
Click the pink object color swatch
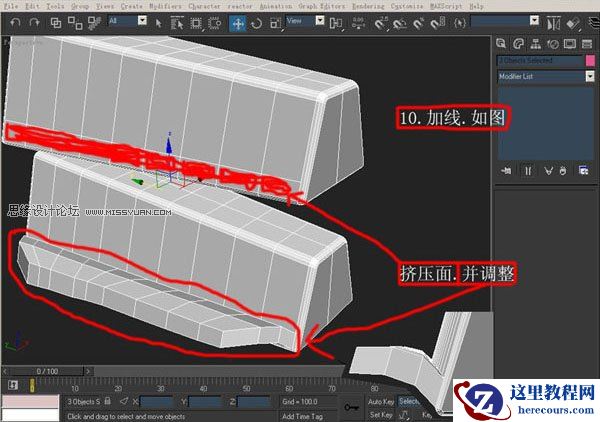(590, 61)
